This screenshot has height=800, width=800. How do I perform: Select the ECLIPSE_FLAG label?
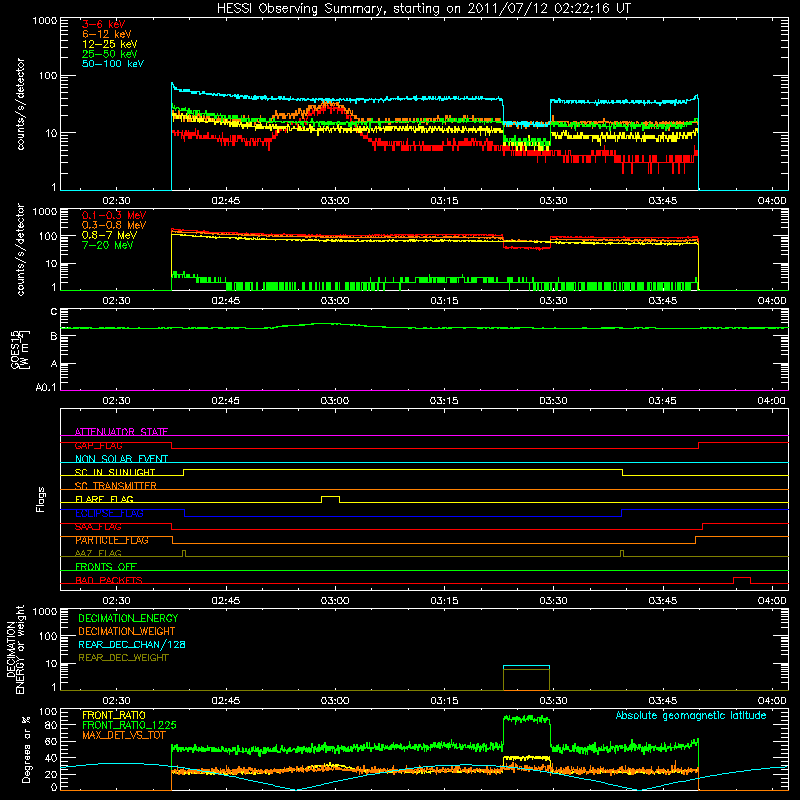click(109, 513)
